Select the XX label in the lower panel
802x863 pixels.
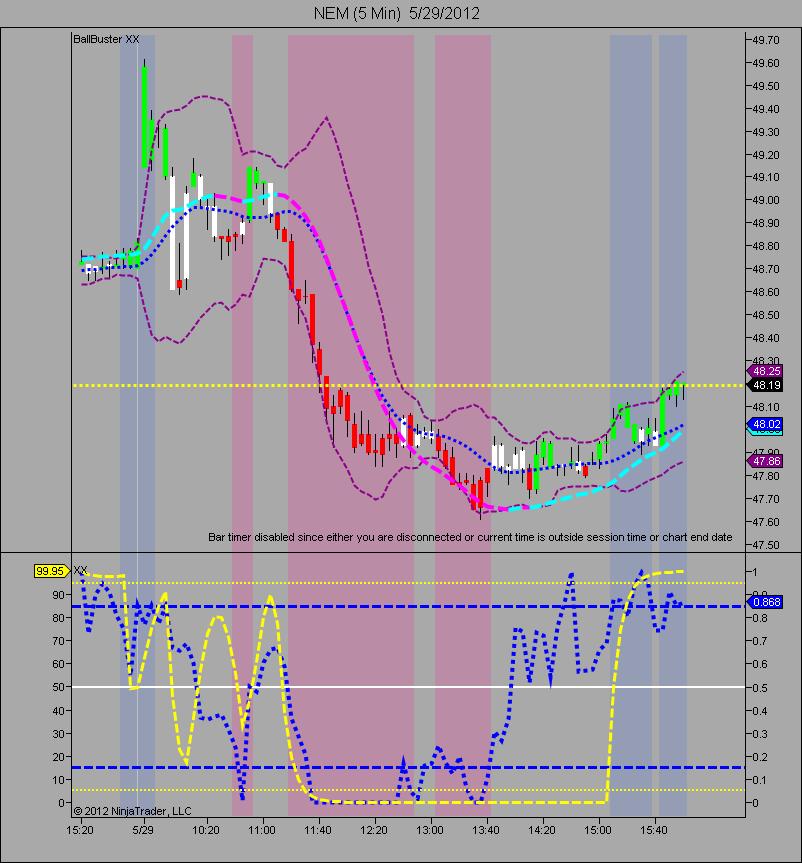point(80,570)
